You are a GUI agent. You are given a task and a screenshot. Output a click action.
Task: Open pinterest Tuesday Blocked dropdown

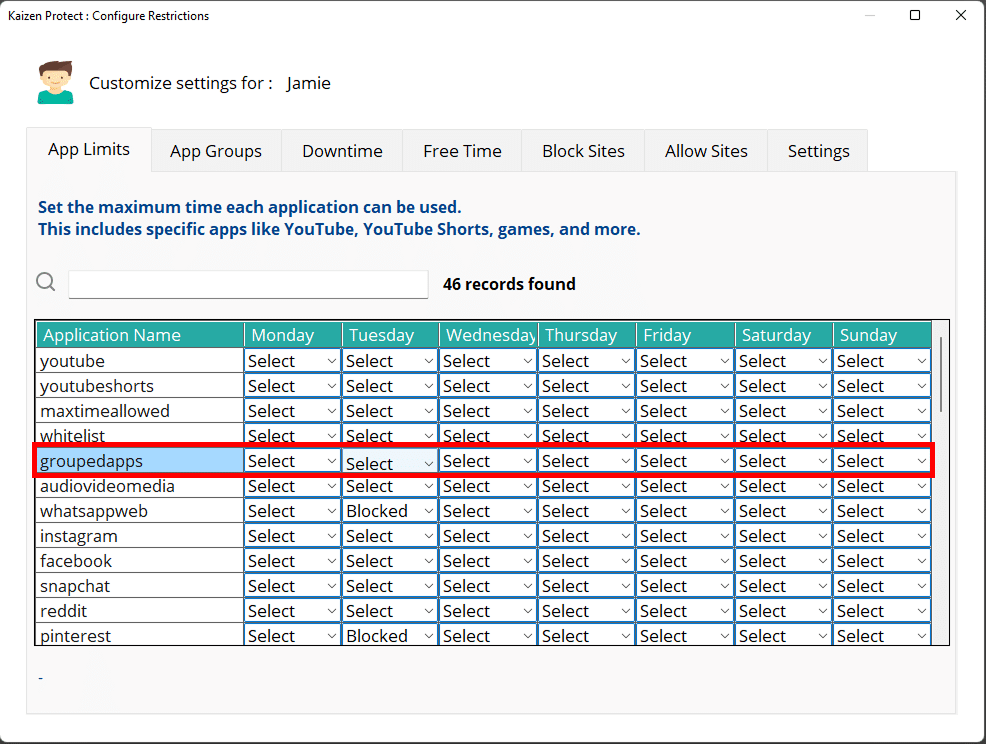(390, 636)
